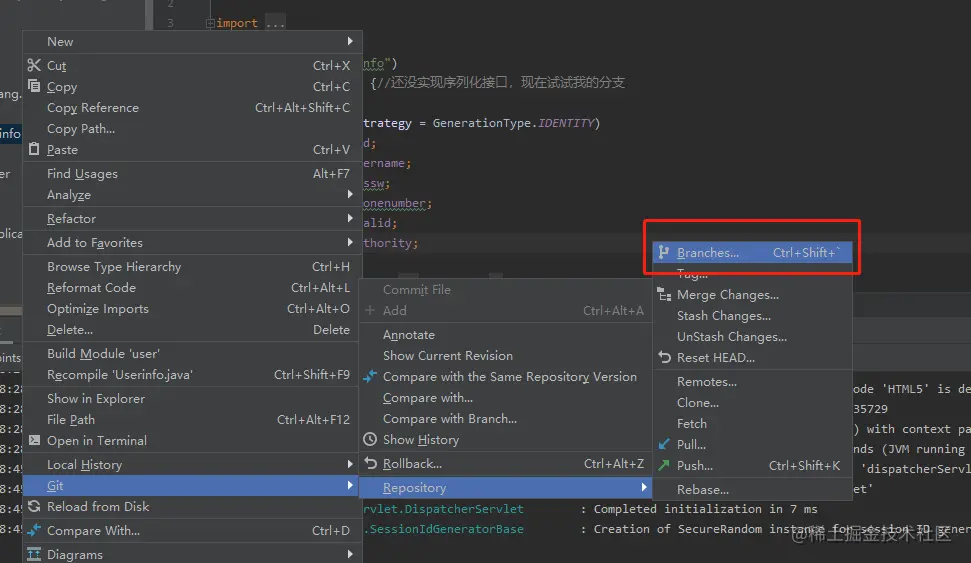The image size is (971, 563).
Task: Select Delete... menu entry
Action: [x=192, y=330]
